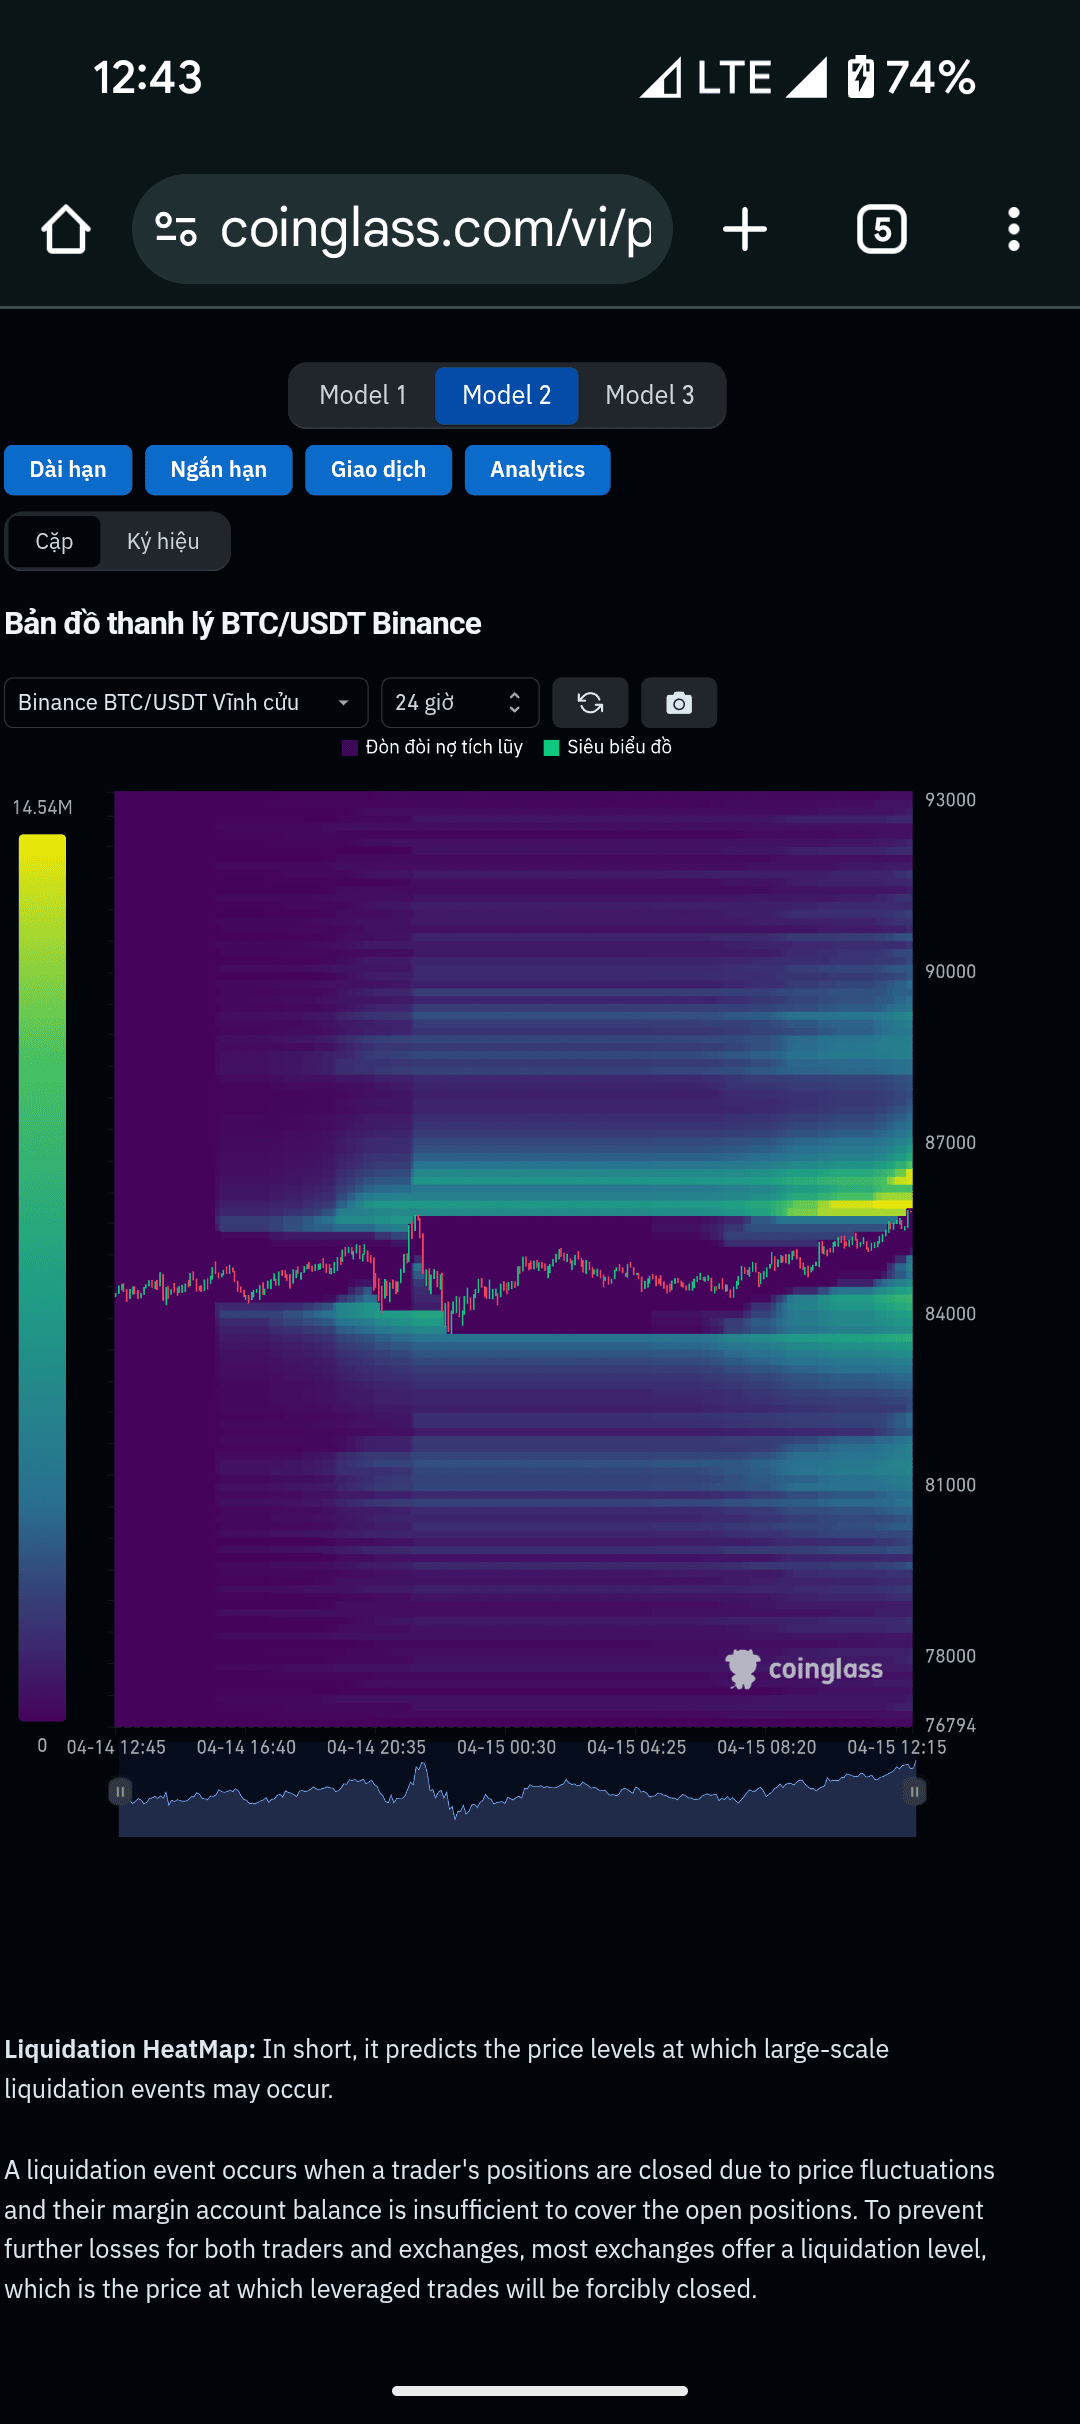Take chart snapshot with camera icon
The height and width of the screenshot is (2424, 1080).
pos(679,703)
